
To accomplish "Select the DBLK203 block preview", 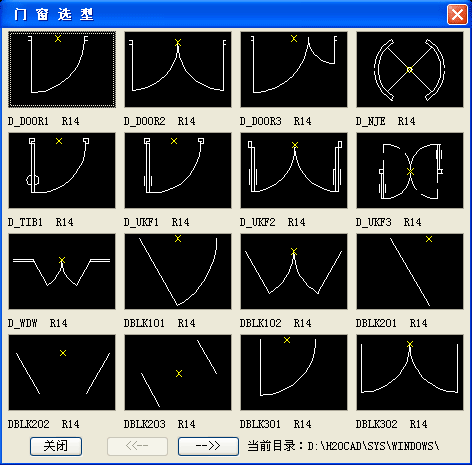I will pyautogui.click(x=178, y=372).
